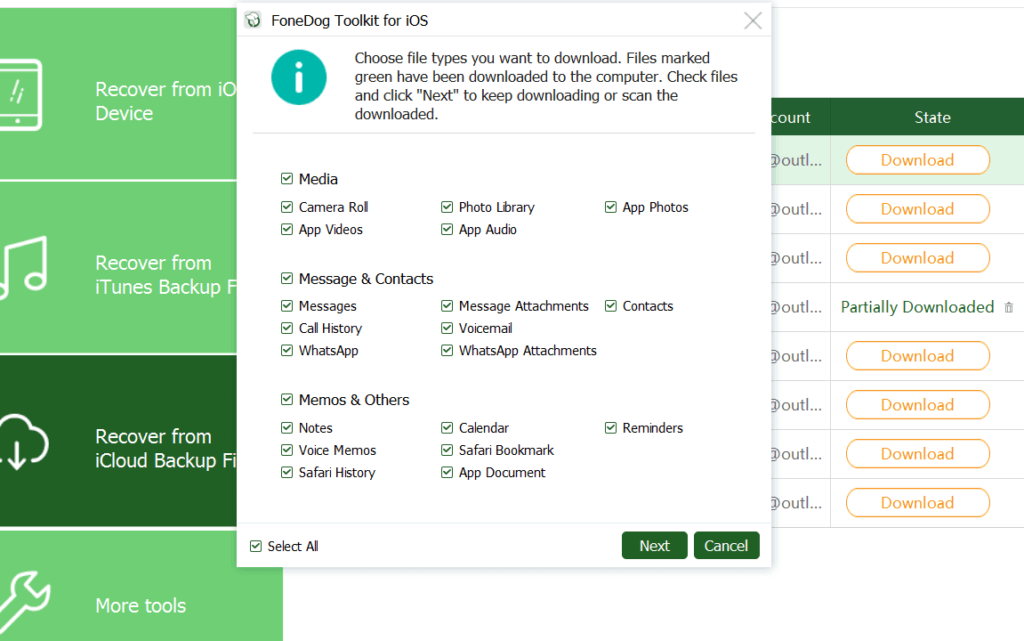Disable the Reminders checkbox
1024x641 pixels.
(611, 428)
